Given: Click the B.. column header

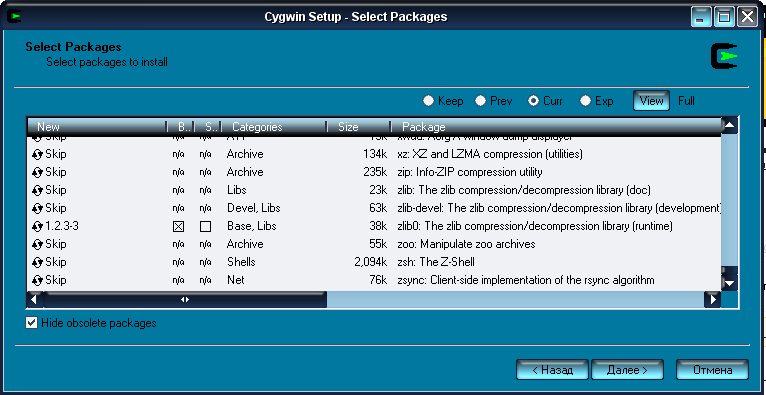Looking at the screenshot, I should pos(180,127).
